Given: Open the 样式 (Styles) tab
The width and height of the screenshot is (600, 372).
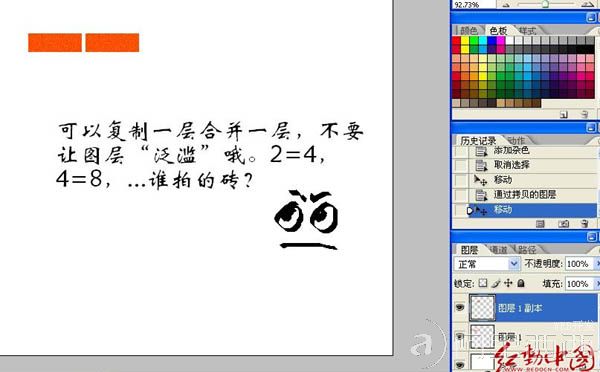Looking at the screenshot, I should tap(527, 30).
